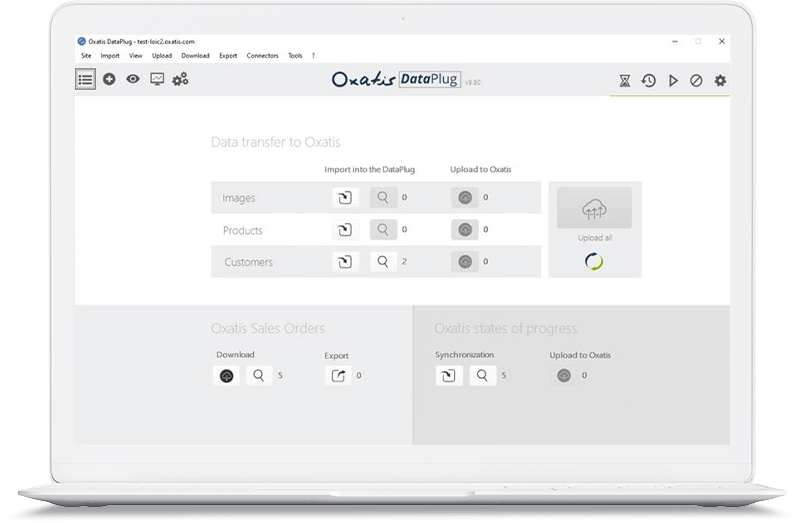Screen dimensions: 800x523
Task: Open the Site menu
Action: coord(86,56)
